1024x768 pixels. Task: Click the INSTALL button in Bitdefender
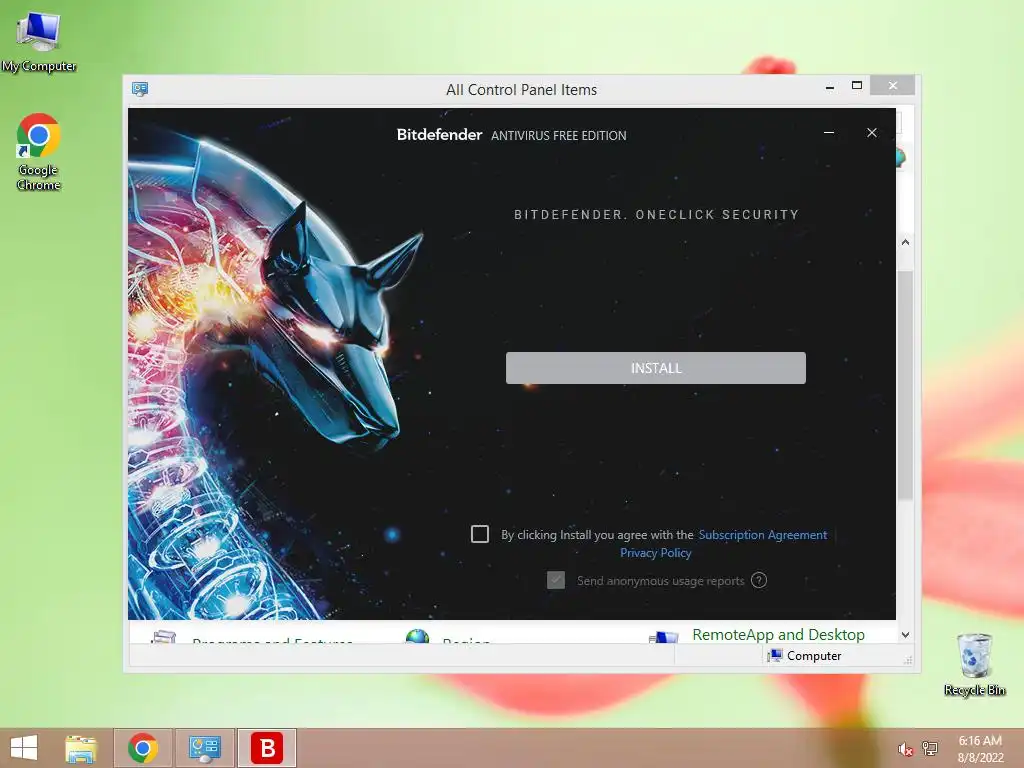[656, 368]
